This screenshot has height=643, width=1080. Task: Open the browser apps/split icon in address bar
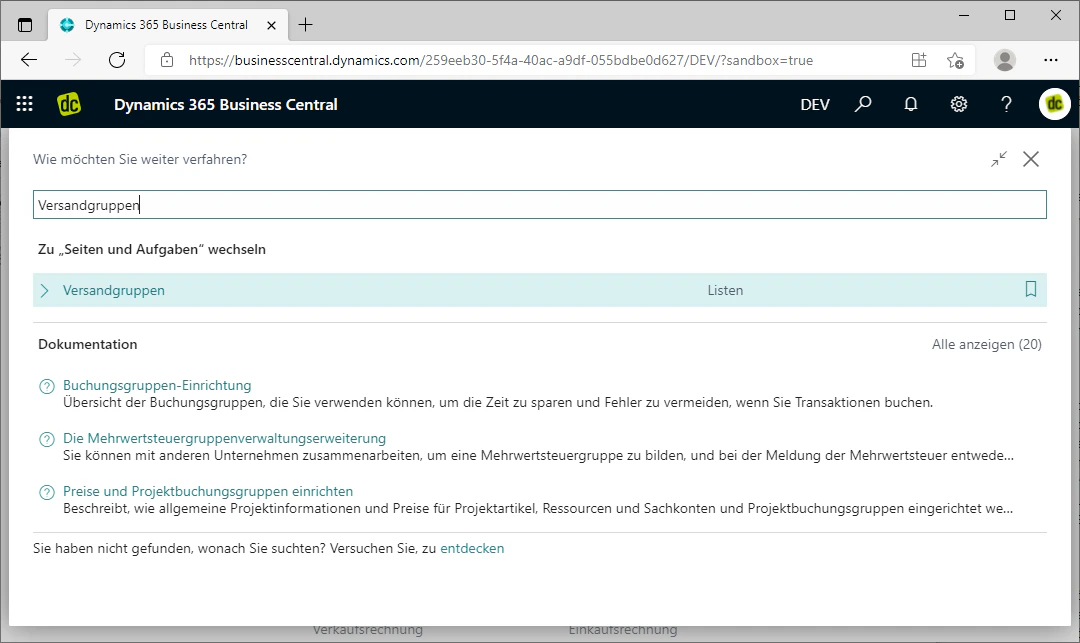pos(919,60)
